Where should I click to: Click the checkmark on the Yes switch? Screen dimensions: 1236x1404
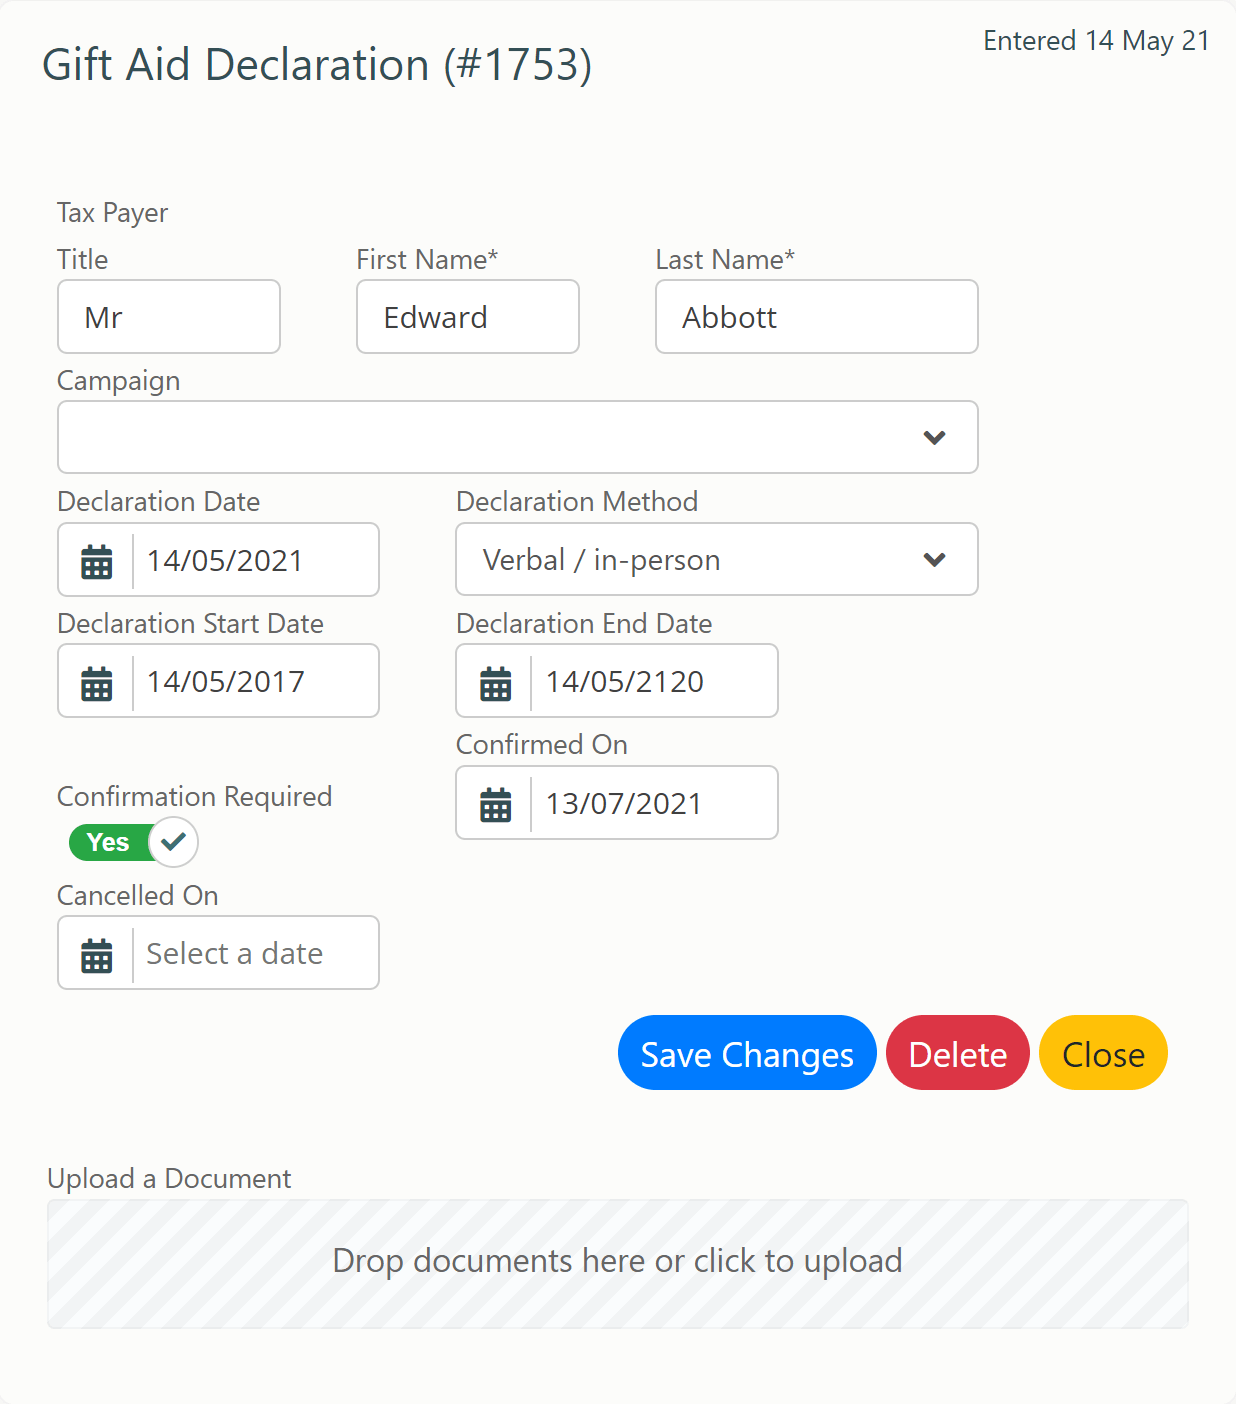[172, 842]
